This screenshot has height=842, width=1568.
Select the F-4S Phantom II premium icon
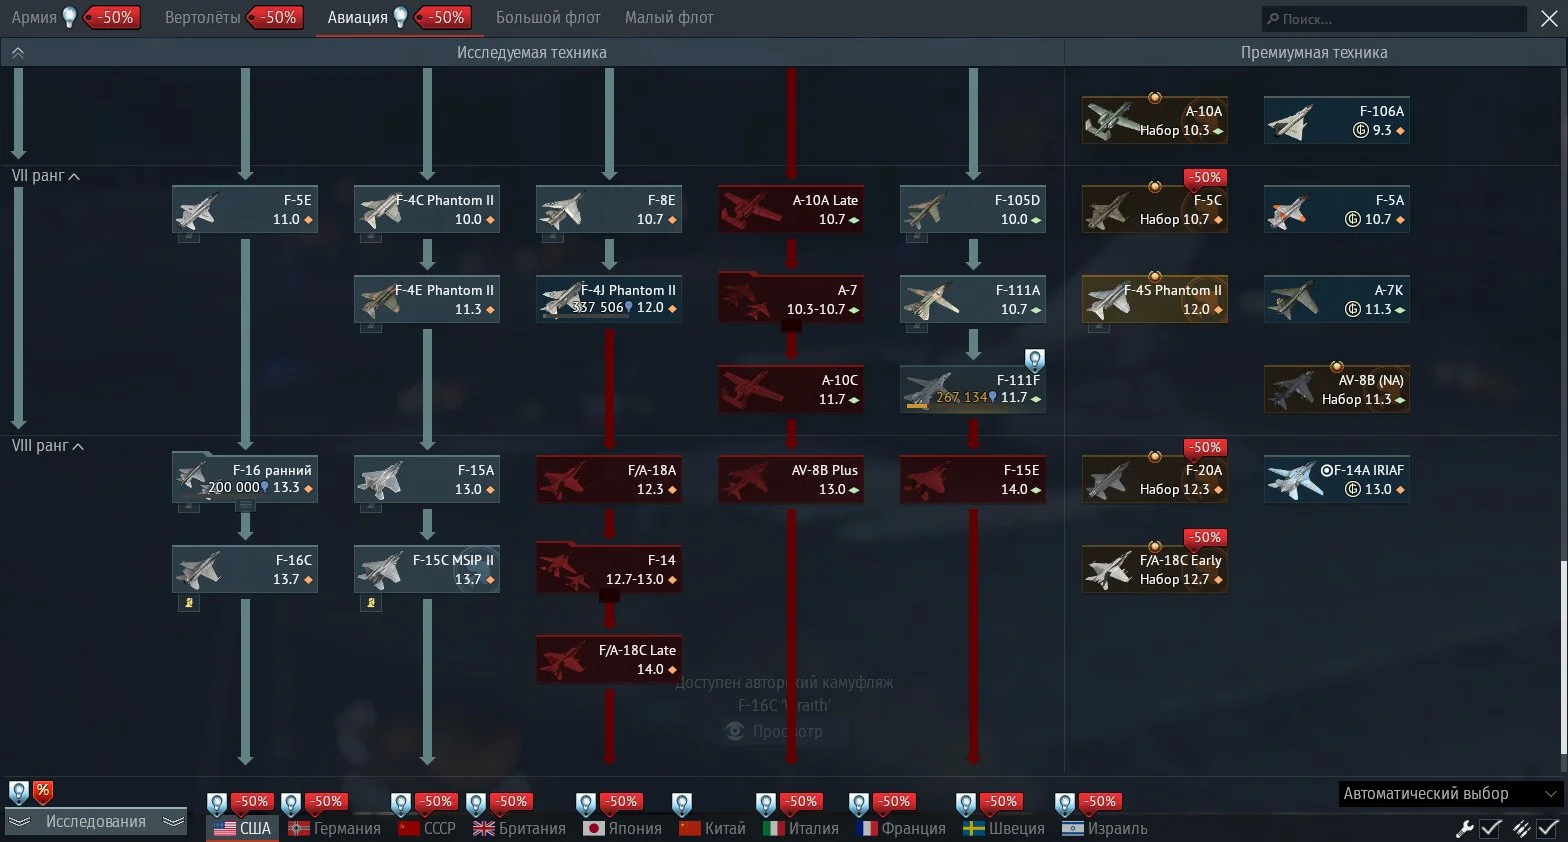tap(1108, 299)
